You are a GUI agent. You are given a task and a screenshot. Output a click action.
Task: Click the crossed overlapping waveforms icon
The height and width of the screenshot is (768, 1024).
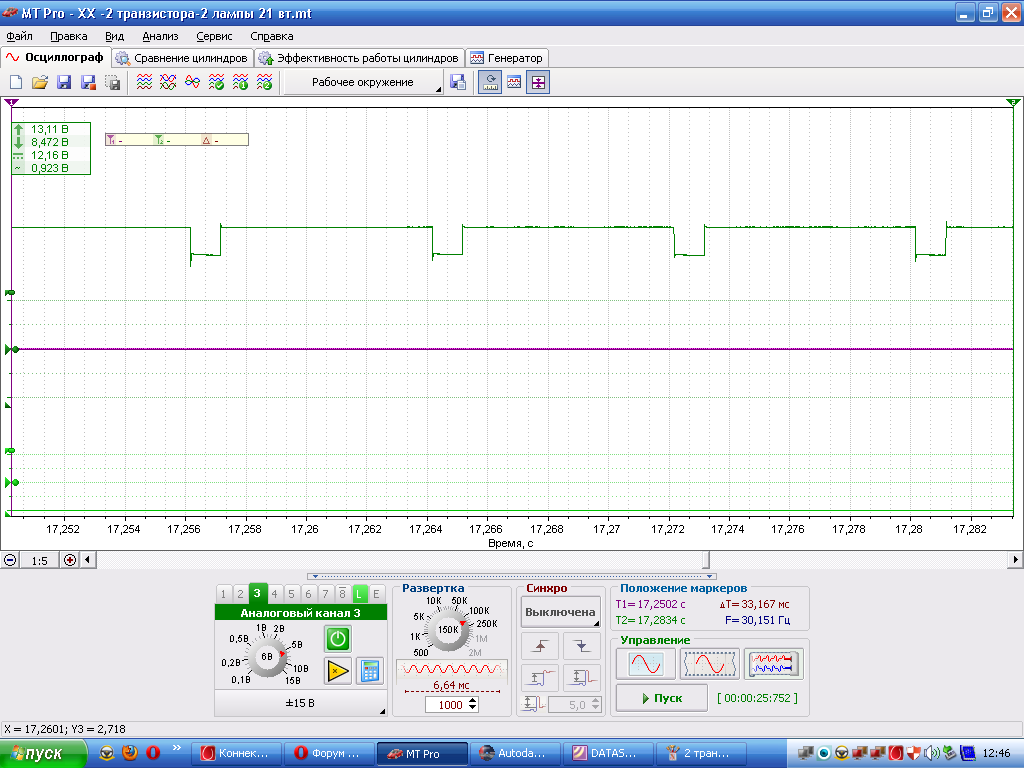[x=168, y=82]
